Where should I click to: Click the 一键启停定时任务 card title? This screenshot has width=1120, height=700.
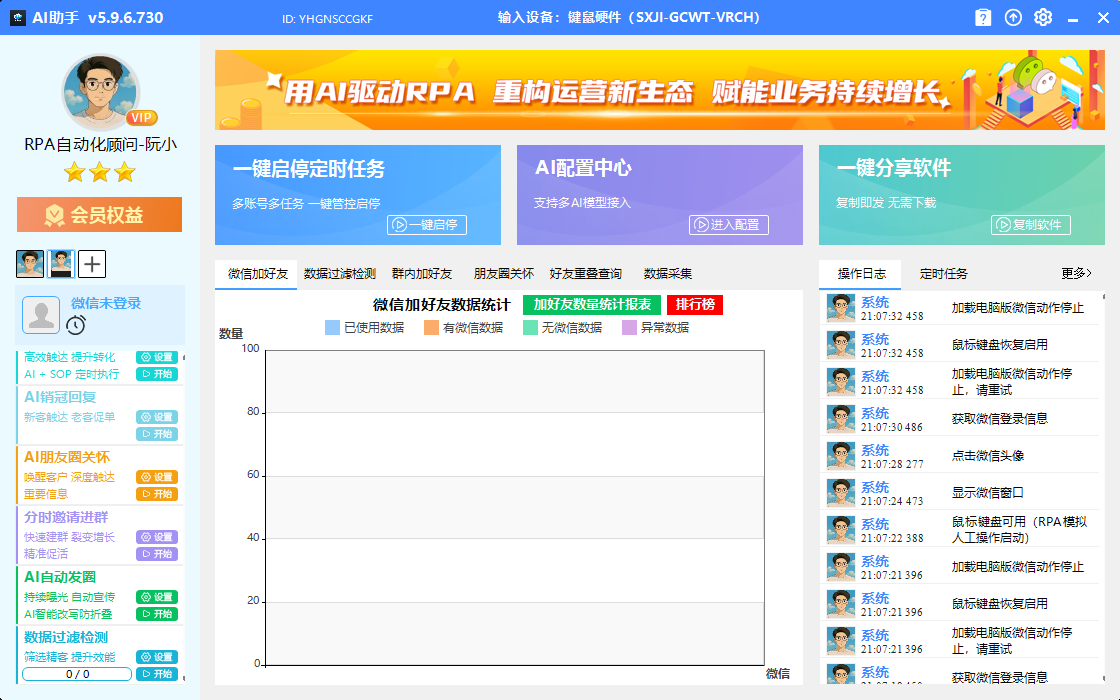pyautogui.click(x=309, y=169)
